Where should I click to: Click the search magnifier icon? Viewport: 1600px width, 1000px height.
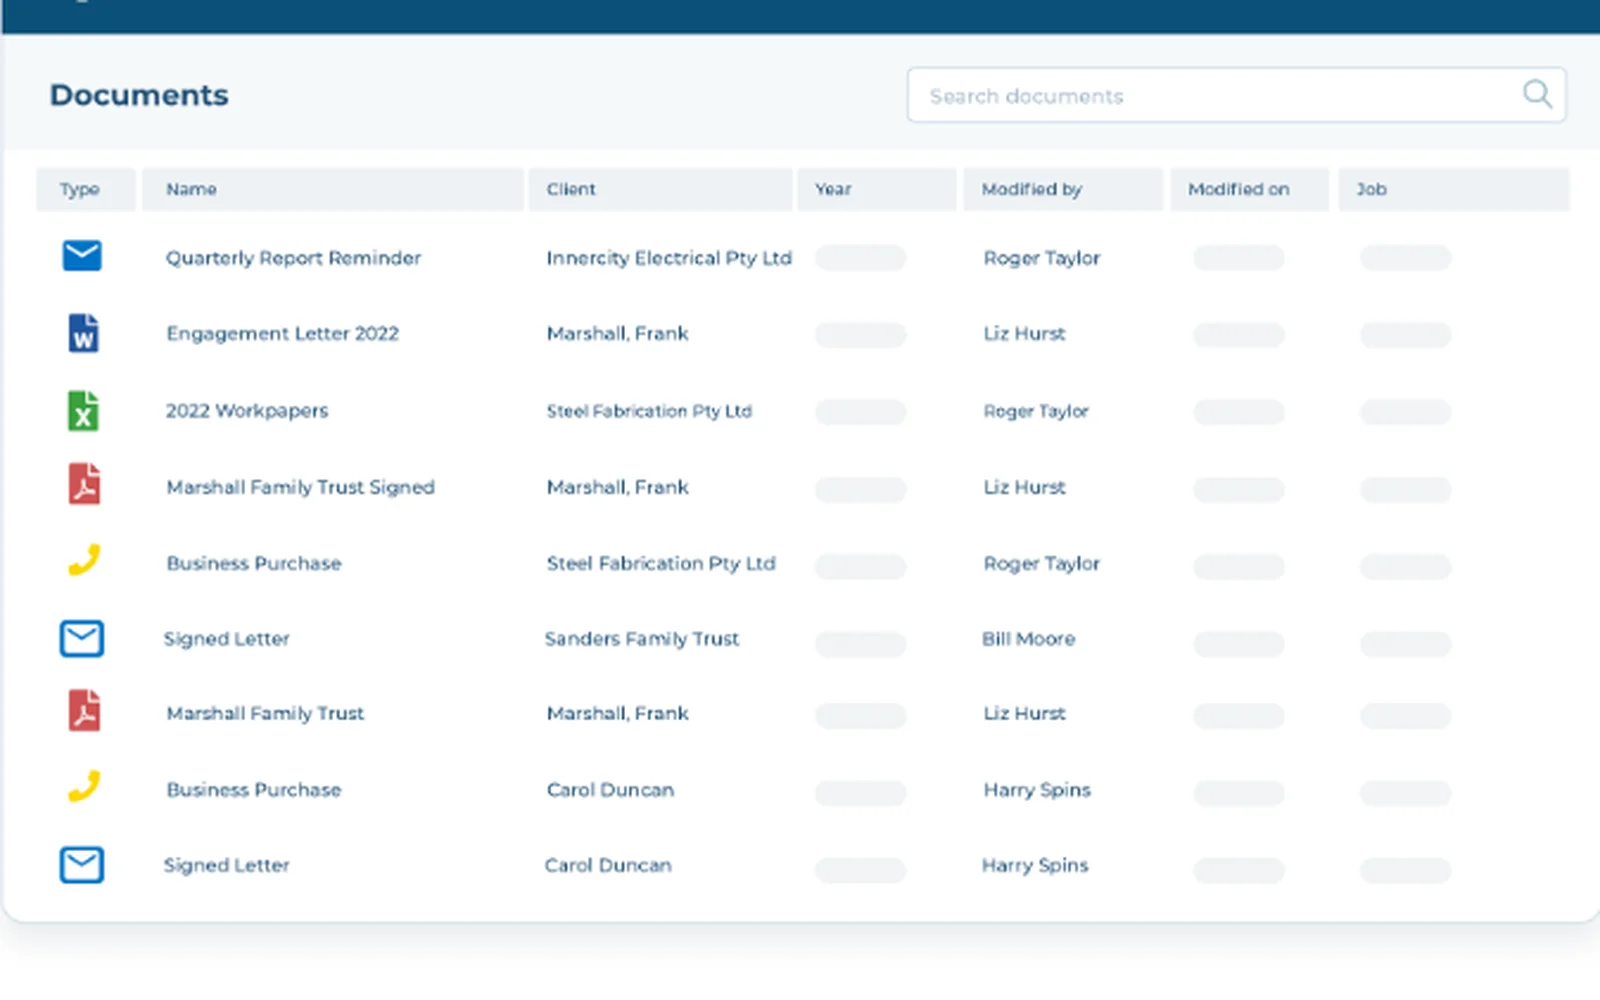1537,95
